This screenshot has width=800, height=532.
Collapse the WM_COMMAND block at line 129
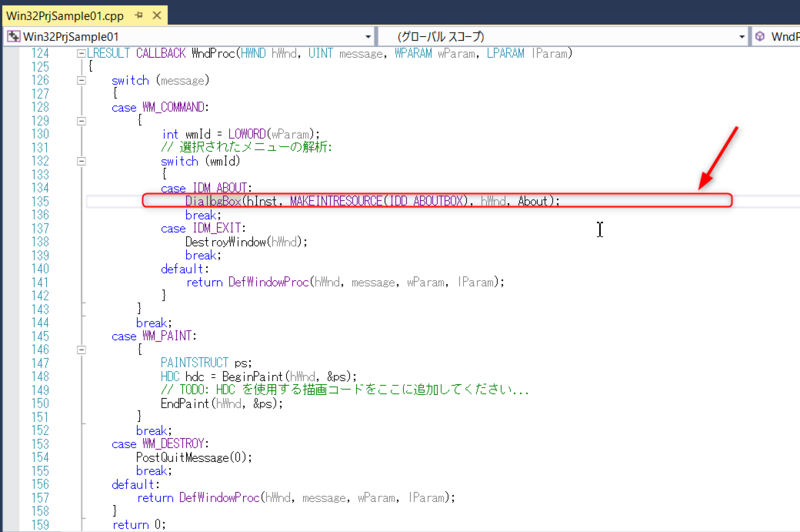[x=81, y=121]
